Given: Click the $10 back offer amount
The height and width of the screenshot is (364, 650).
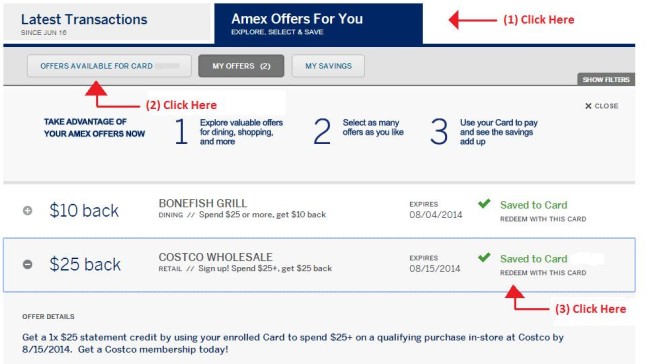Looking at the screenshot, I should pos(84,211).
